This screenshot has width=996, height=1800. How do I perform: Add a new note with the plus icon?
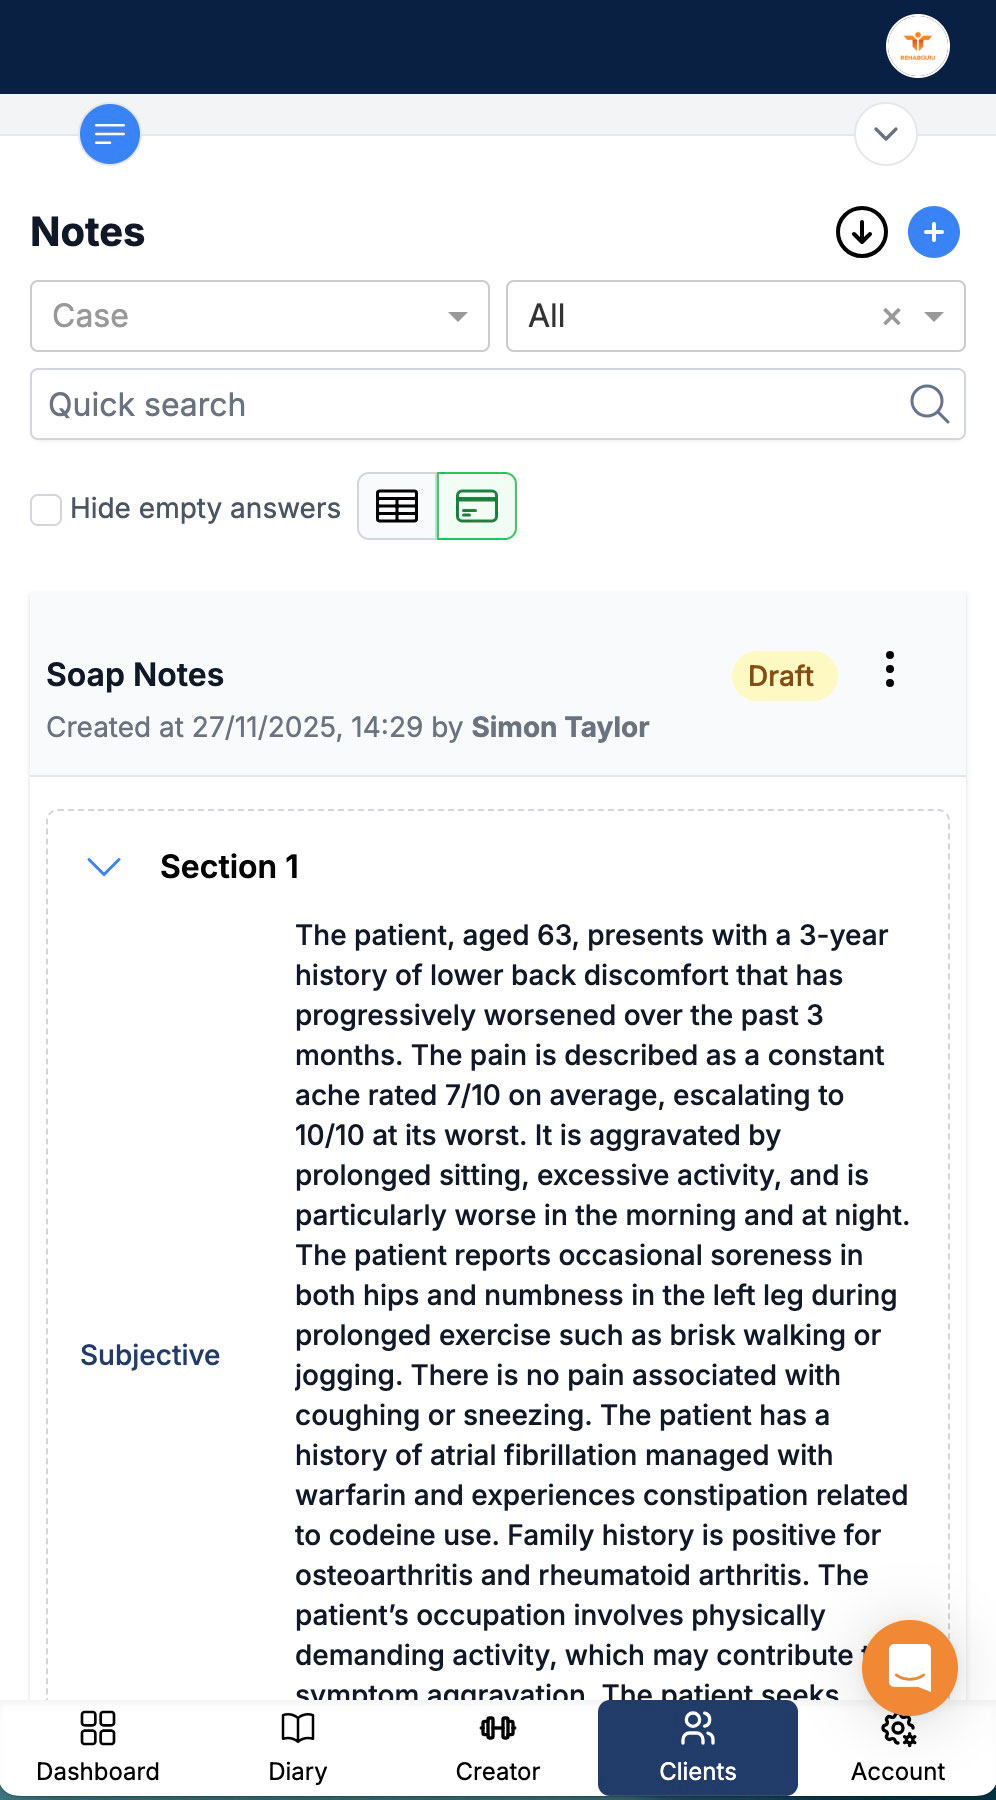click(933, 231)
